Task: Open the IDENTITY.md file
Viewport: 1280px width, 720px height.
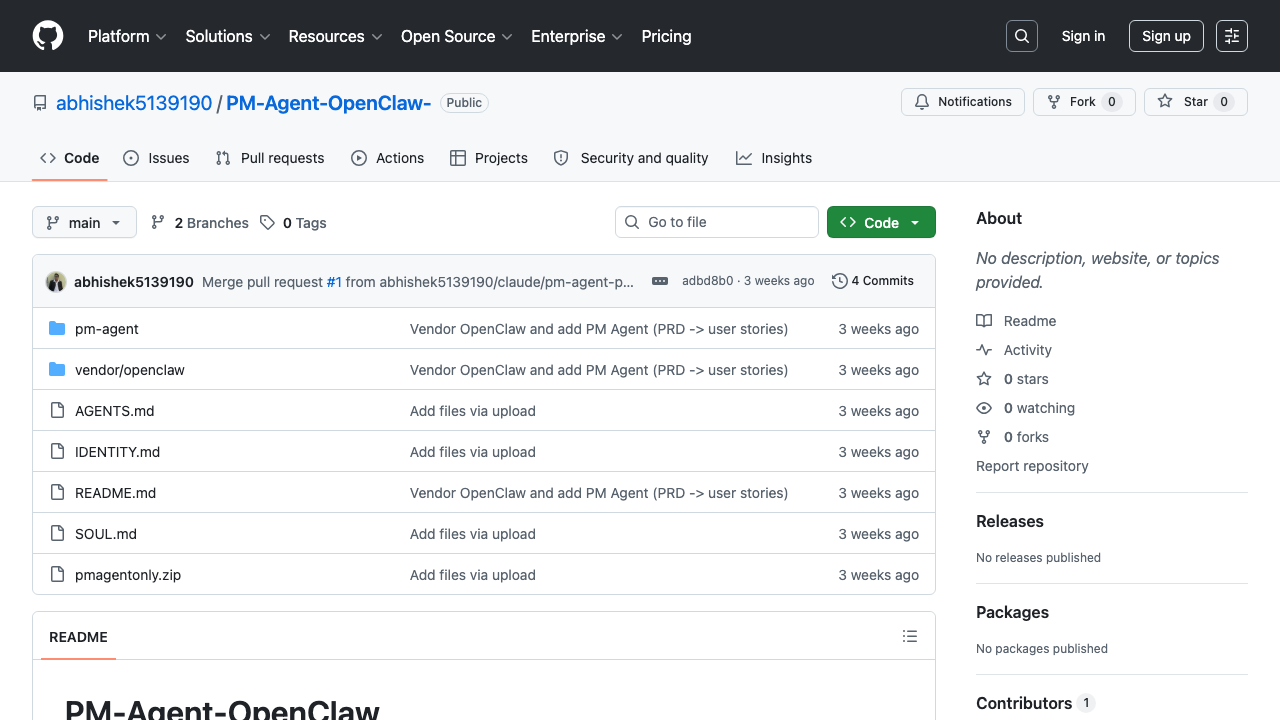Action: [118, 452]
